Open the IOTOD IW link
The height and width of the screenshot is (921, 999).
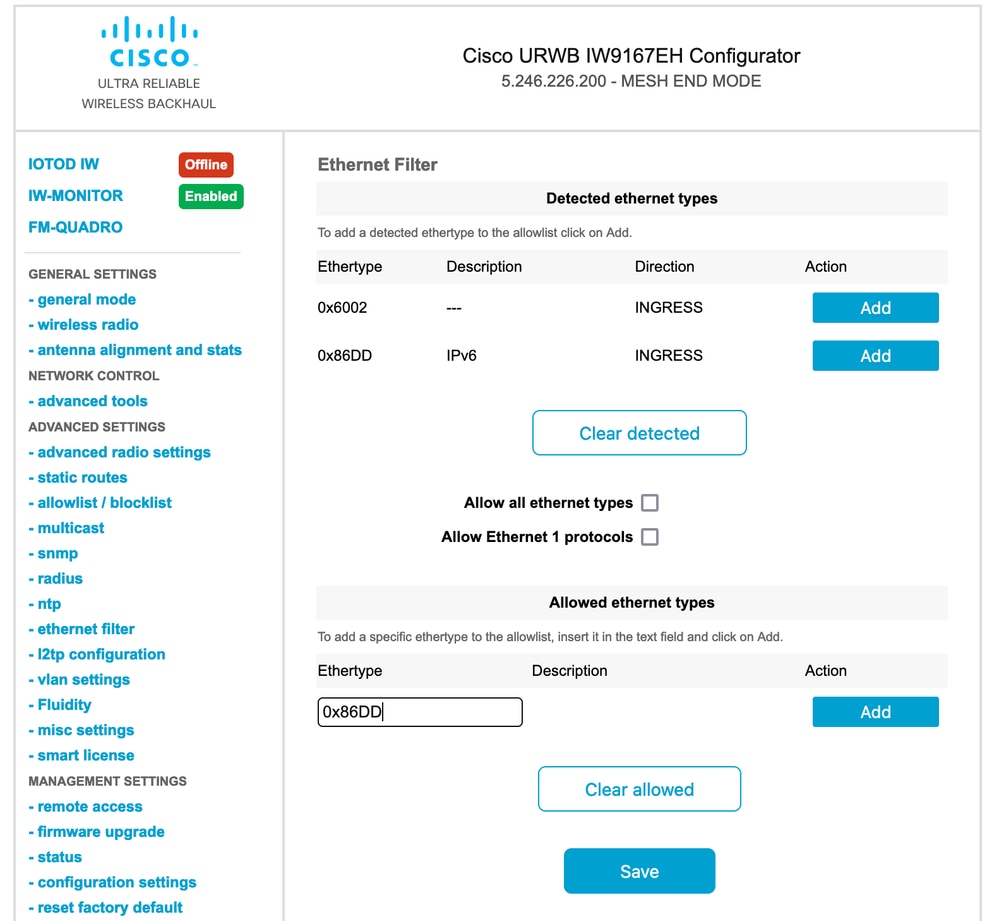64,164
